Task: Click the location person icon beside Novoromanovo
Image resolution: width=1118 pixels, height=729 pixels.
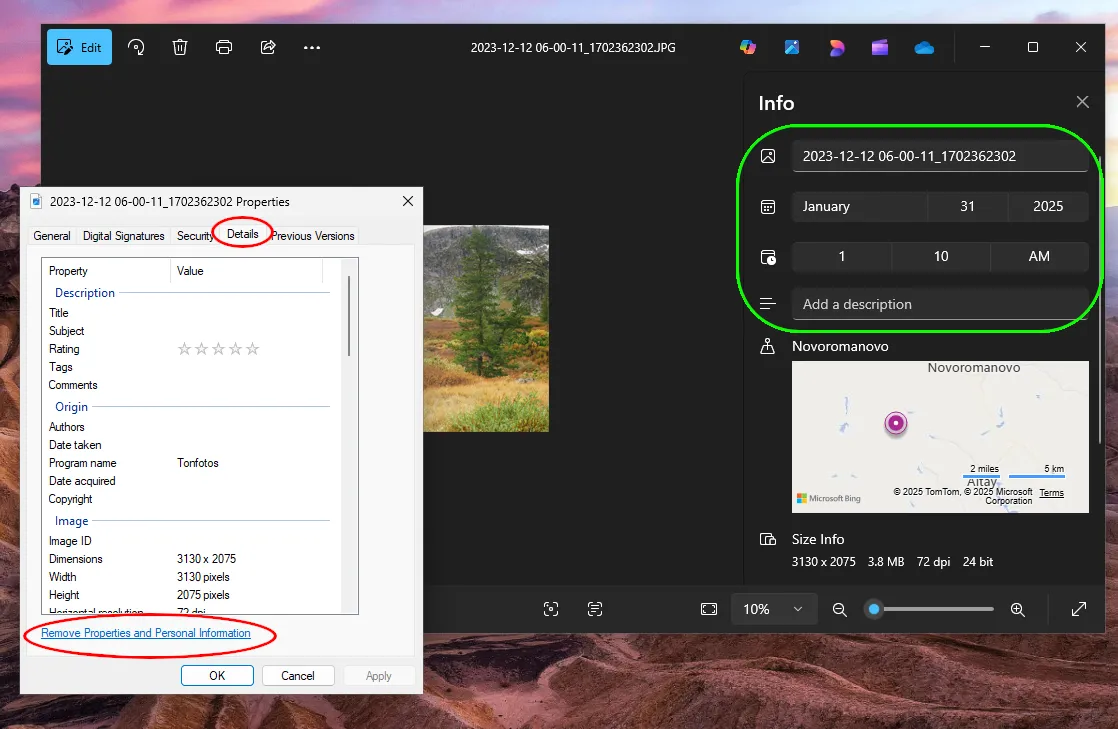Action: click(x=768, y=347)
